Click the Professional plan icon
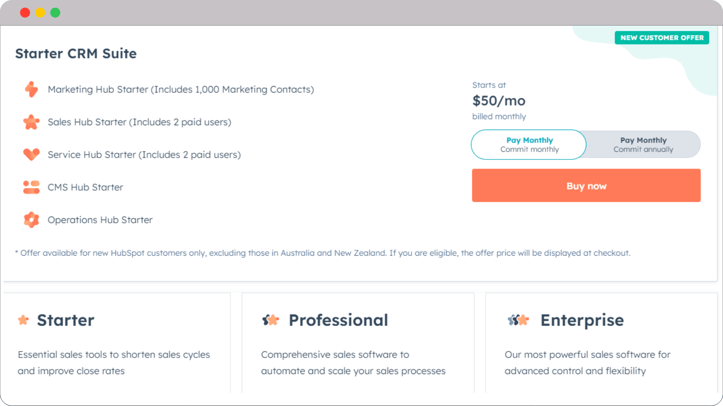The height and width of the screenshot is (406, 723). tap(270, 320)
